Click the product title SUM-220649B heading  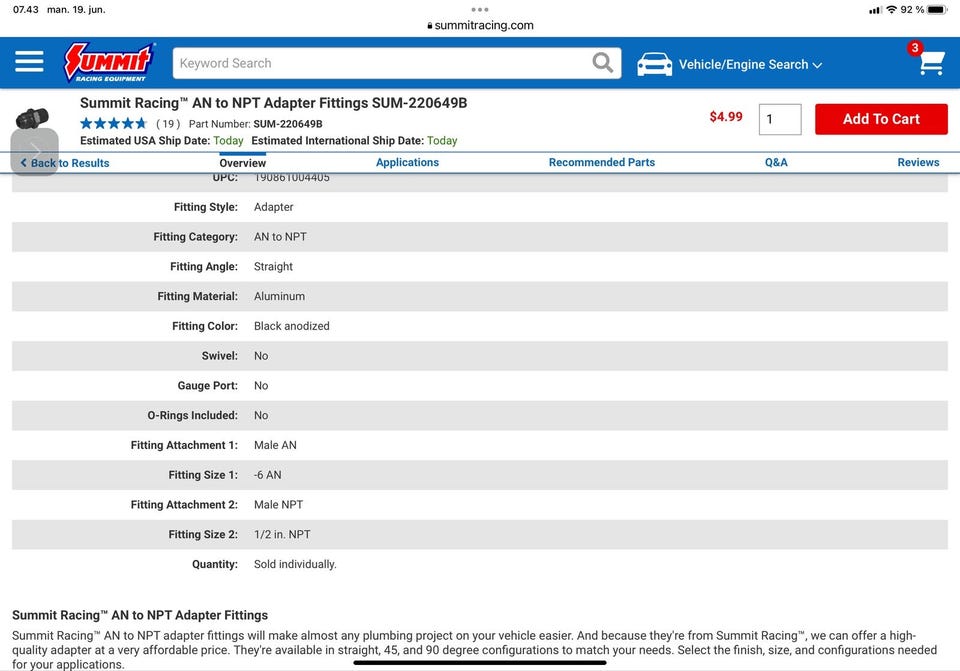coord(274,103)
